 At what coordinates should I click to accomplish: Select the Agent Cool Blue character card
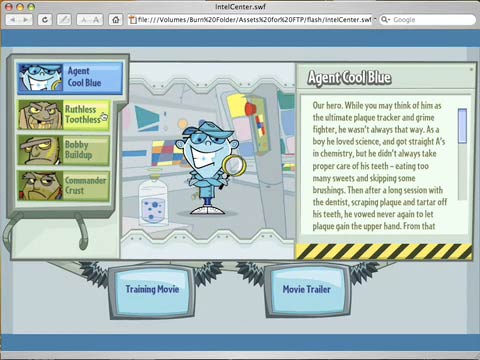pyautogui.click(x=70, y=78)
